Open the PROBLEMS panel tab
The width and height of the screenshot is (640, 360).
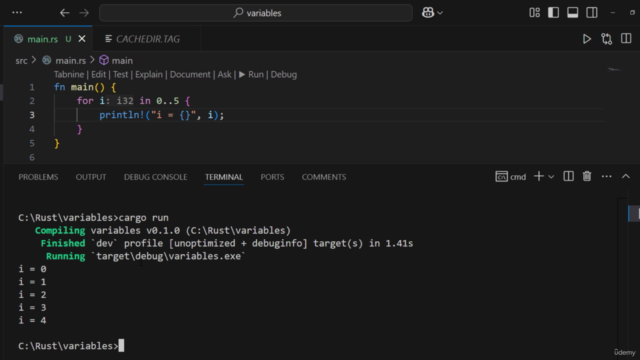click(38, 177)
